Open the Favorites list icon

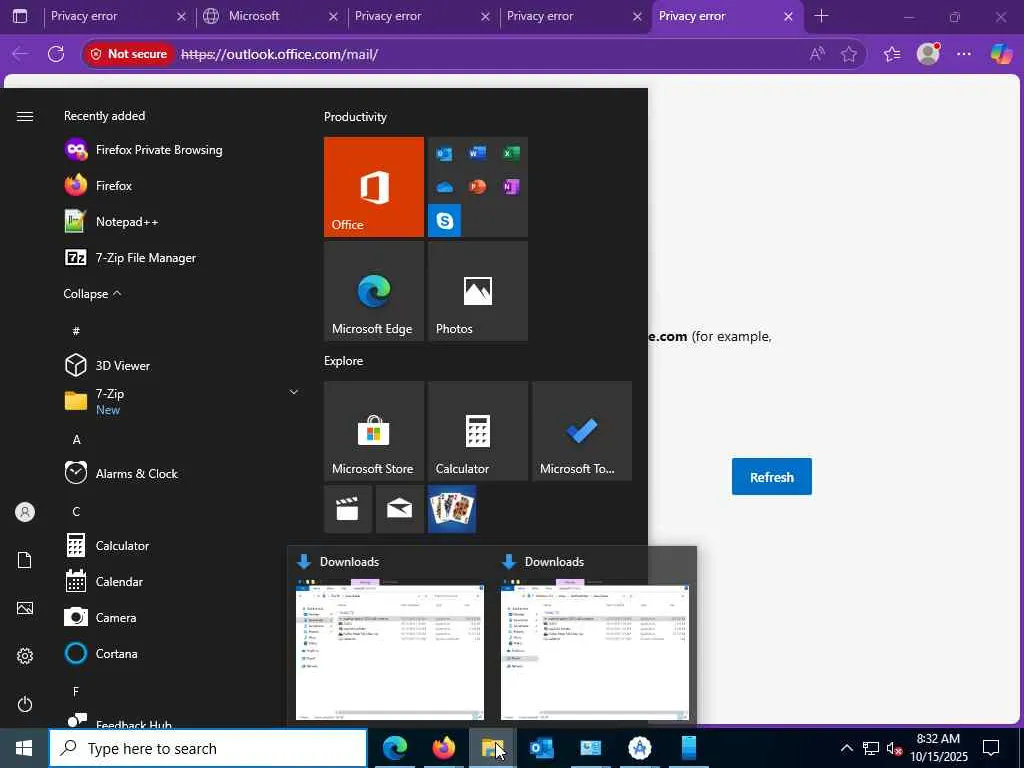click(x=892, y=54)
